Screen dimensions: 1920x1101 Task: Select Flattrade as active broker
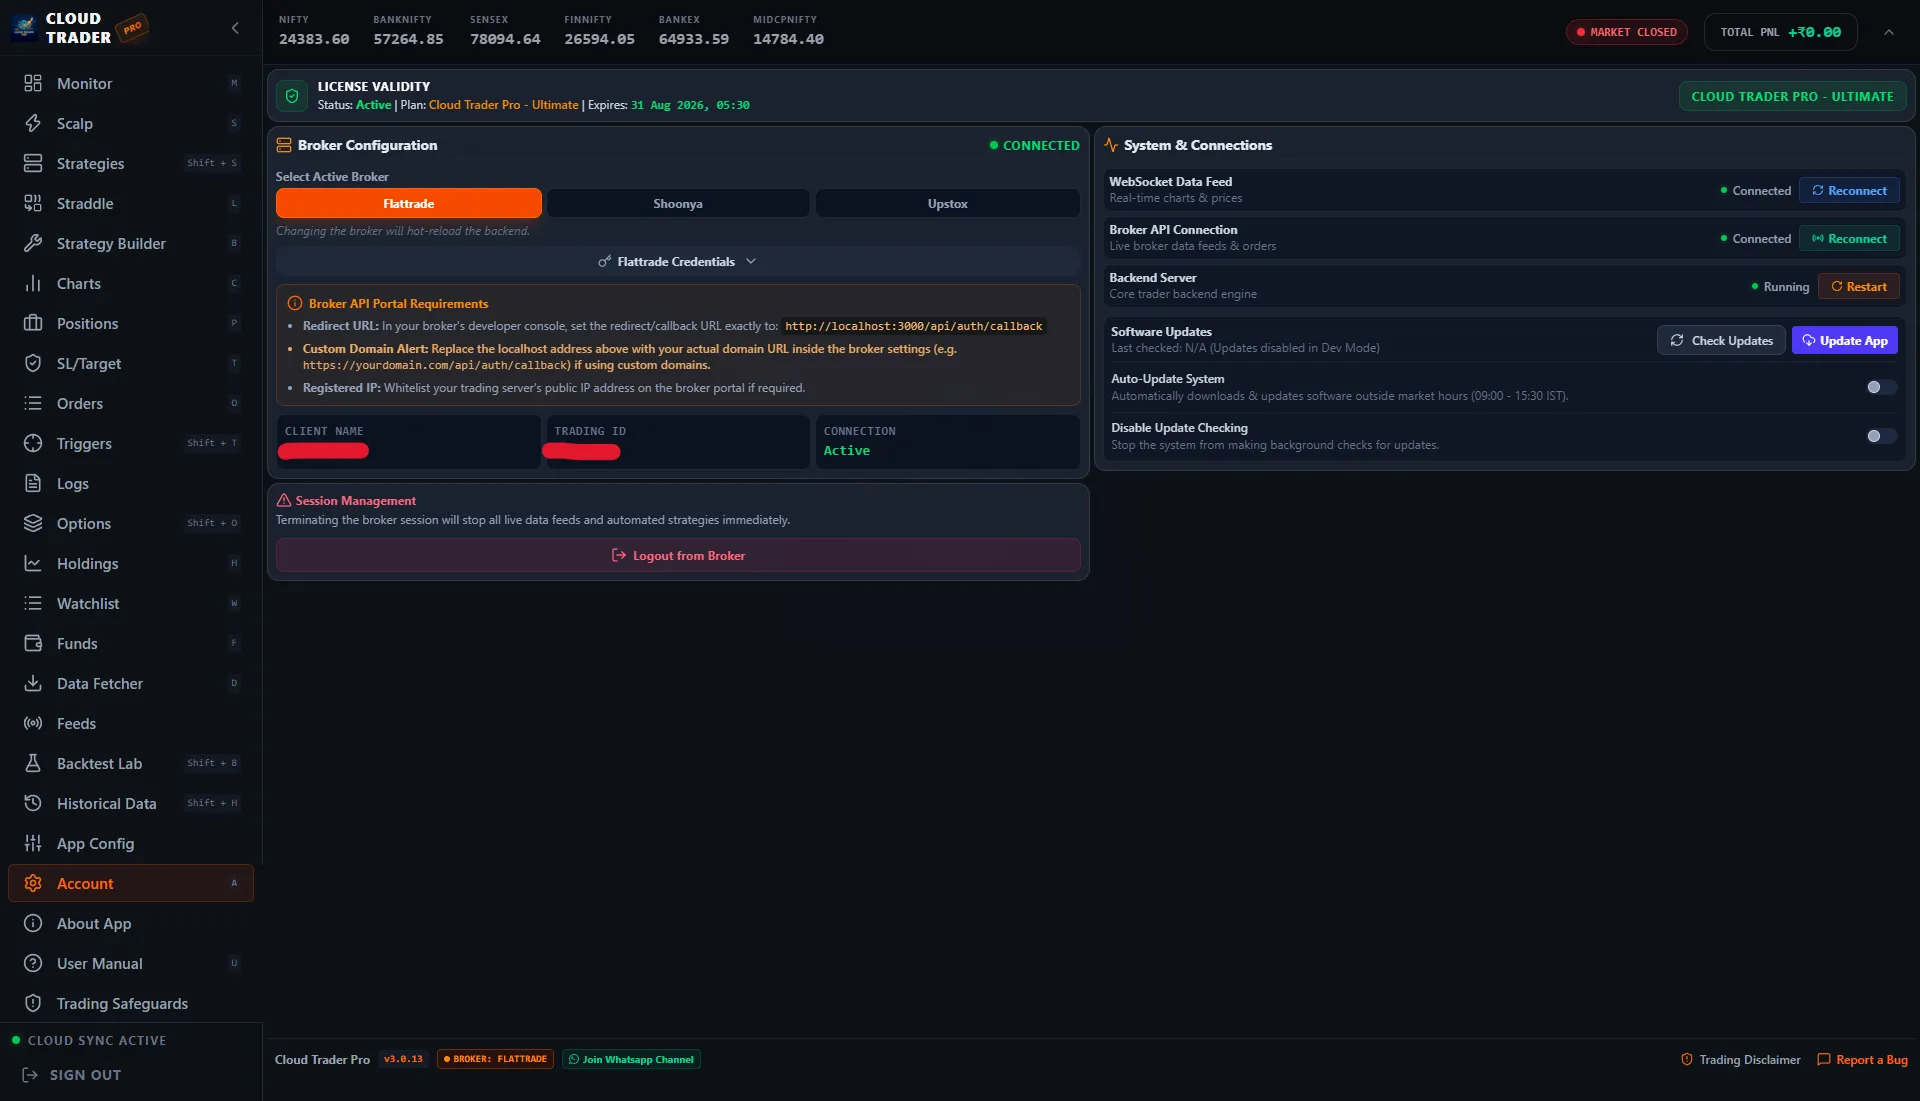point(409,203)
